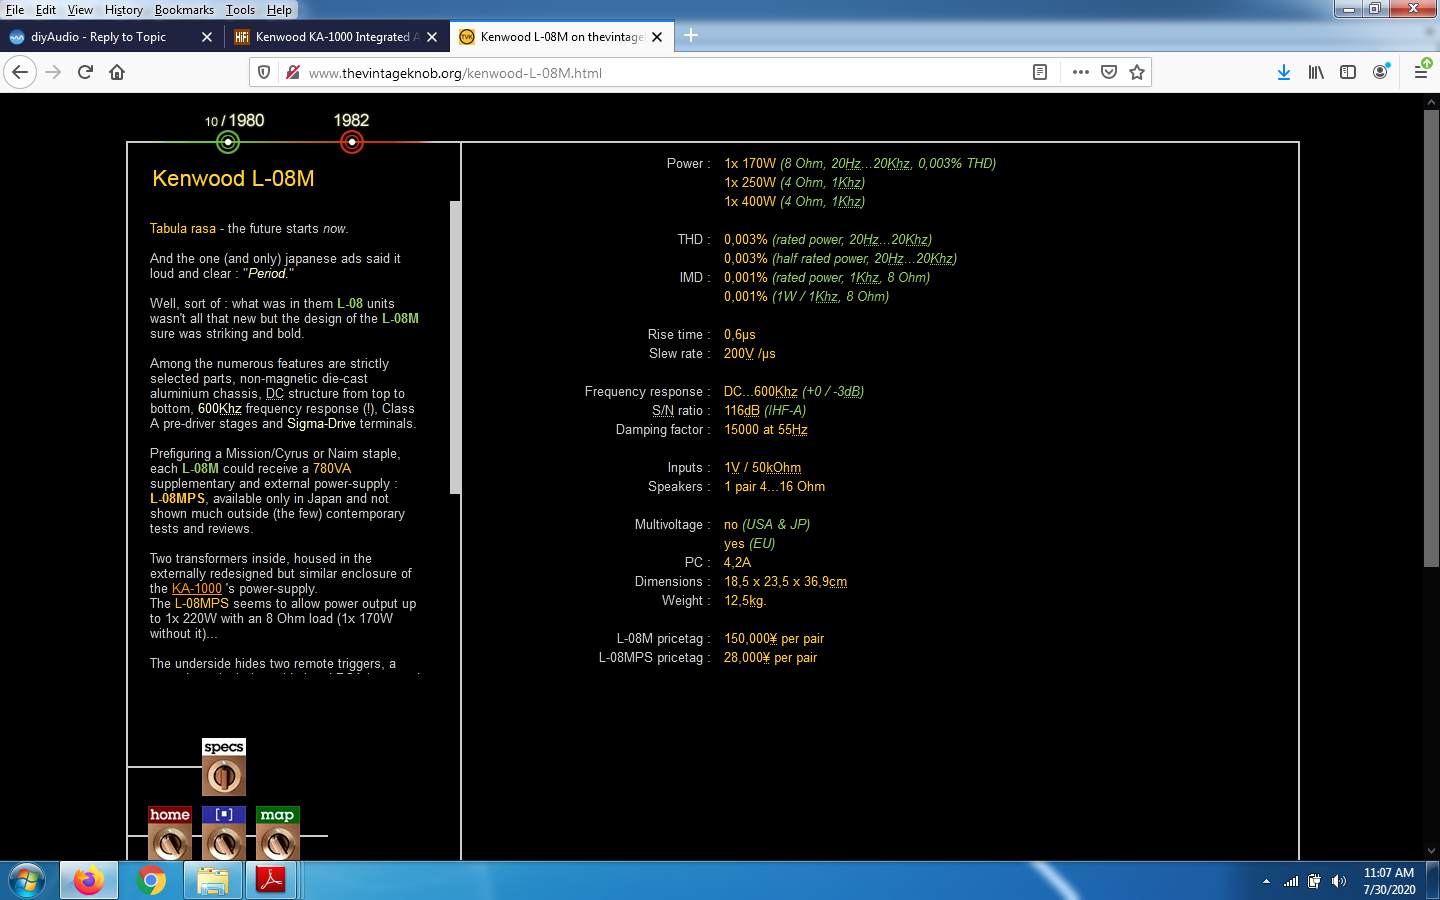
Task: Click the blue bracket knob button
Action: tap(224, 833)
